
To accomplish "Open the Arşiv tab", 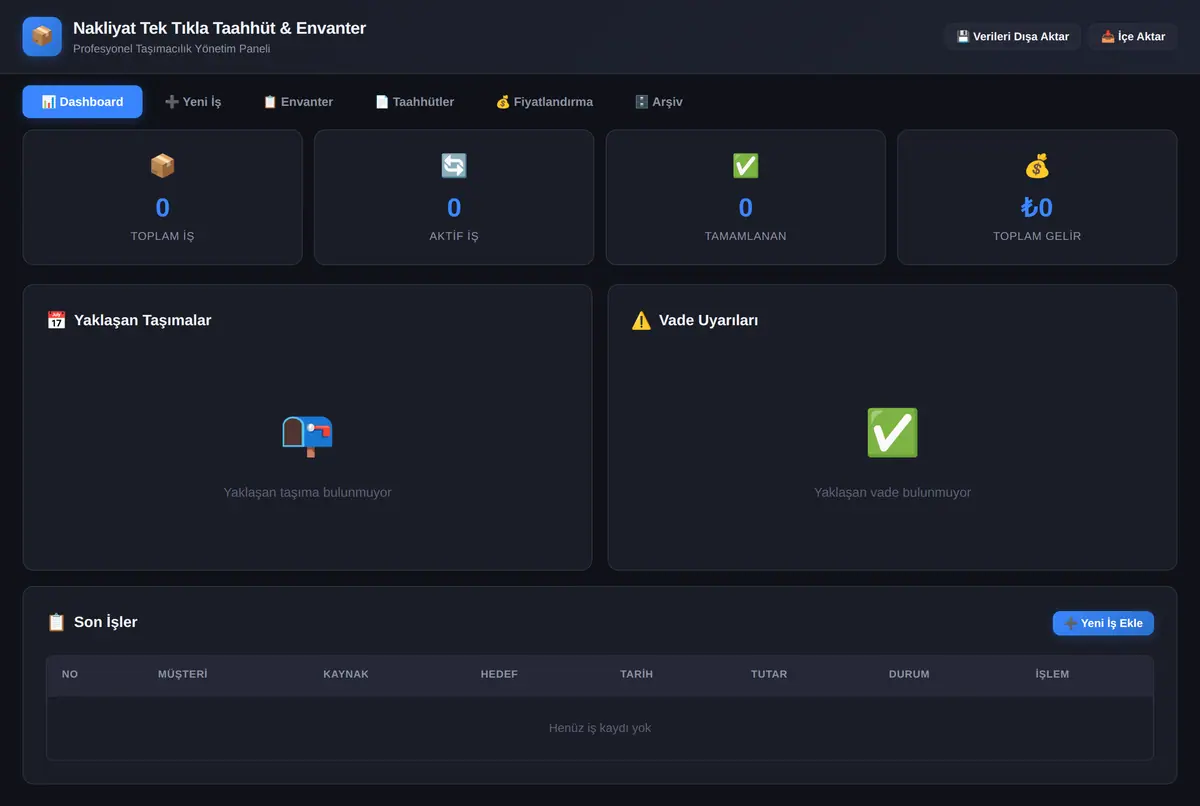I will pyautogui.click(x=659, y=102).
